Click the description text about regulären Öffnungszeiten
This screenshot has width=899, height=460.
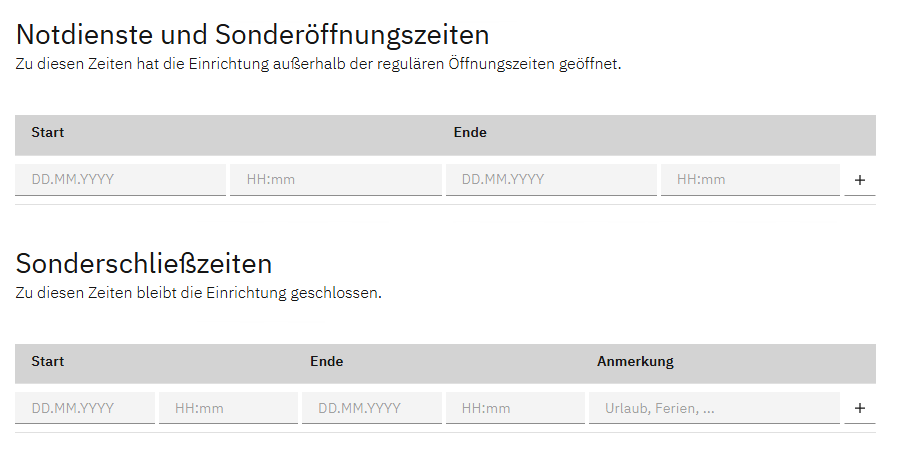pos(319,65)
